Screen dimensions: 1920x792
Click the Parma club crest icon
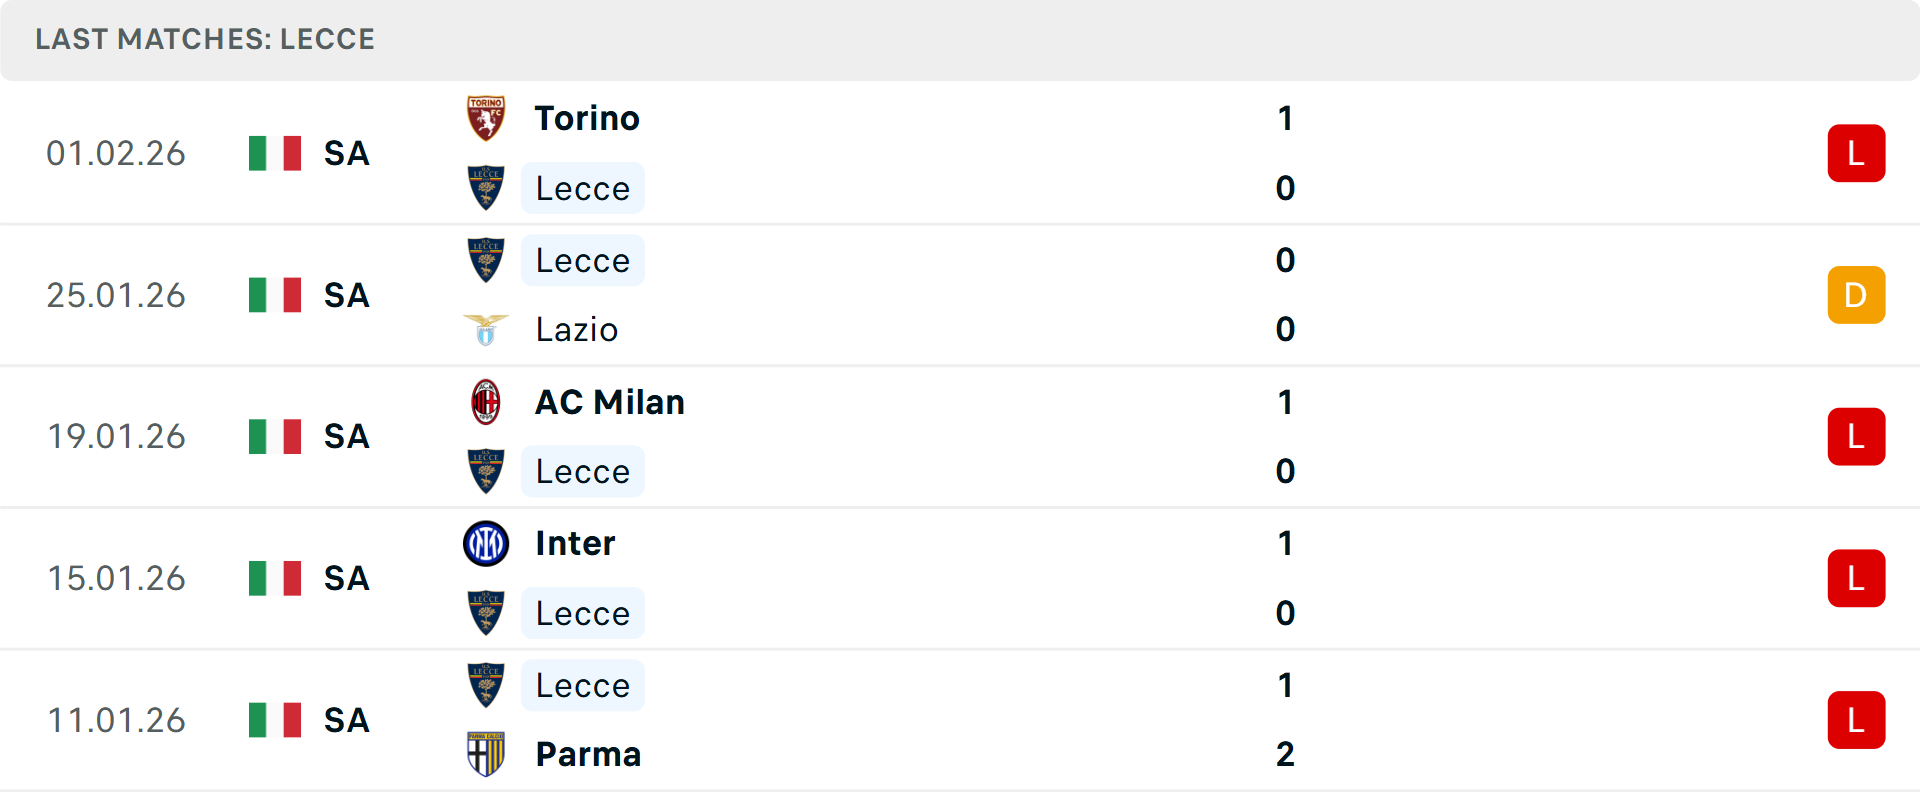[x=486, y=754]
